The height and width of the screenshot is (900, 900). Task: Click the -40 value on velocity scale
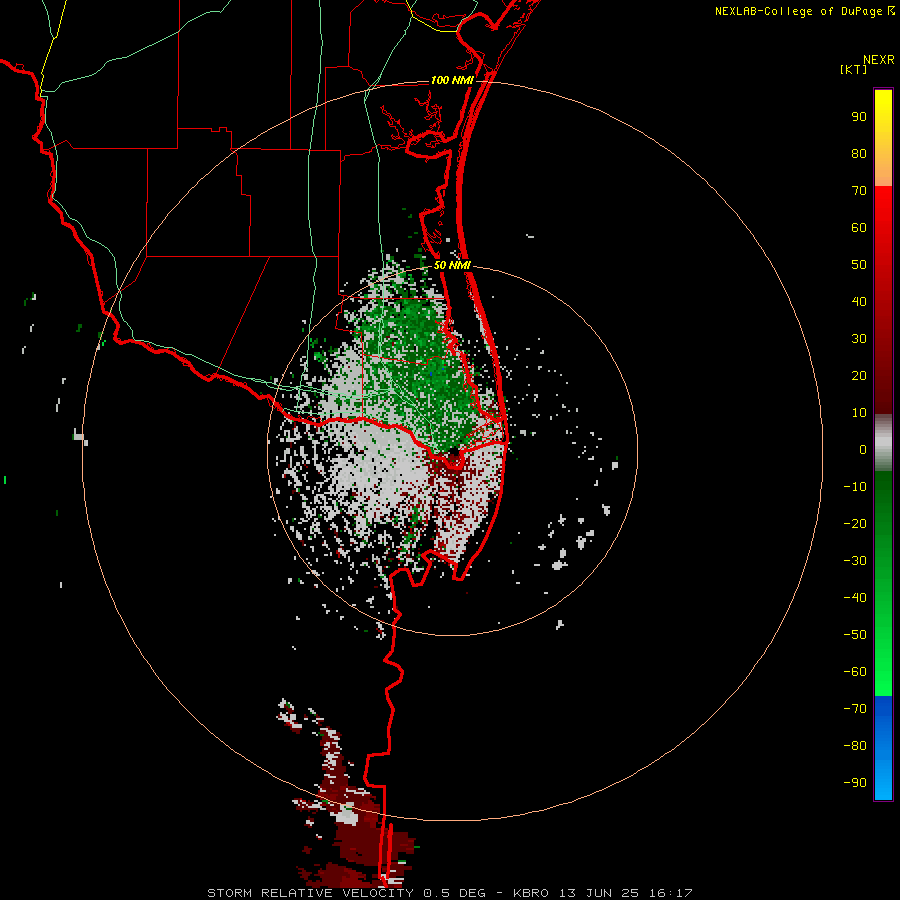[855, 598]
